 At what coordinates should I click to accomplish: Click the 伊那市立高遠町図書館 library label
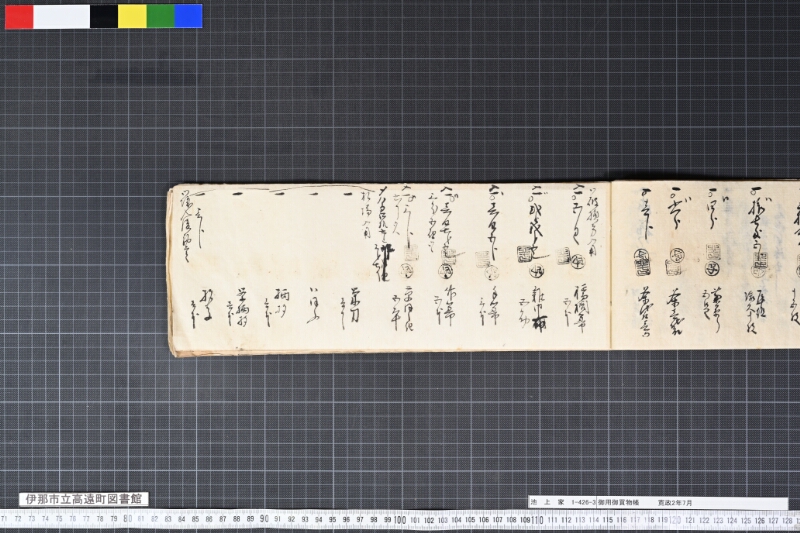coord(84,499)
